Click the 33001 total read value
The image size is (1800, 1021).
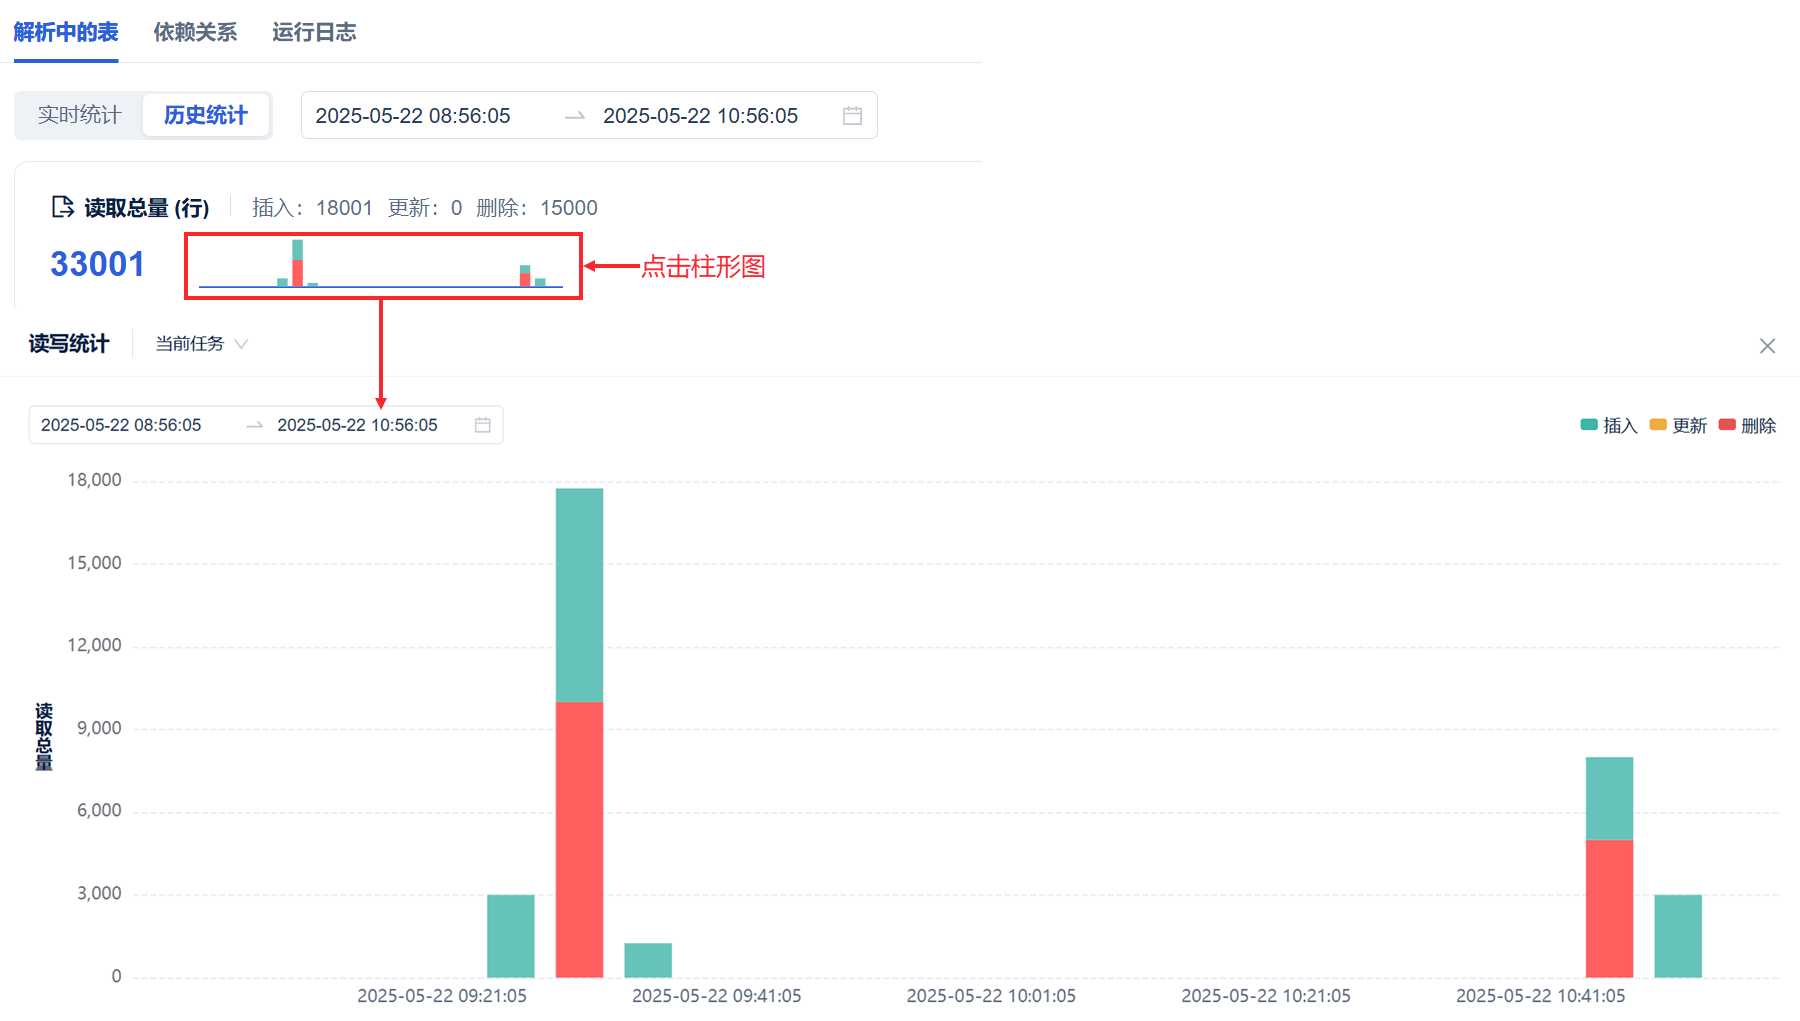(x=97, y=264)
